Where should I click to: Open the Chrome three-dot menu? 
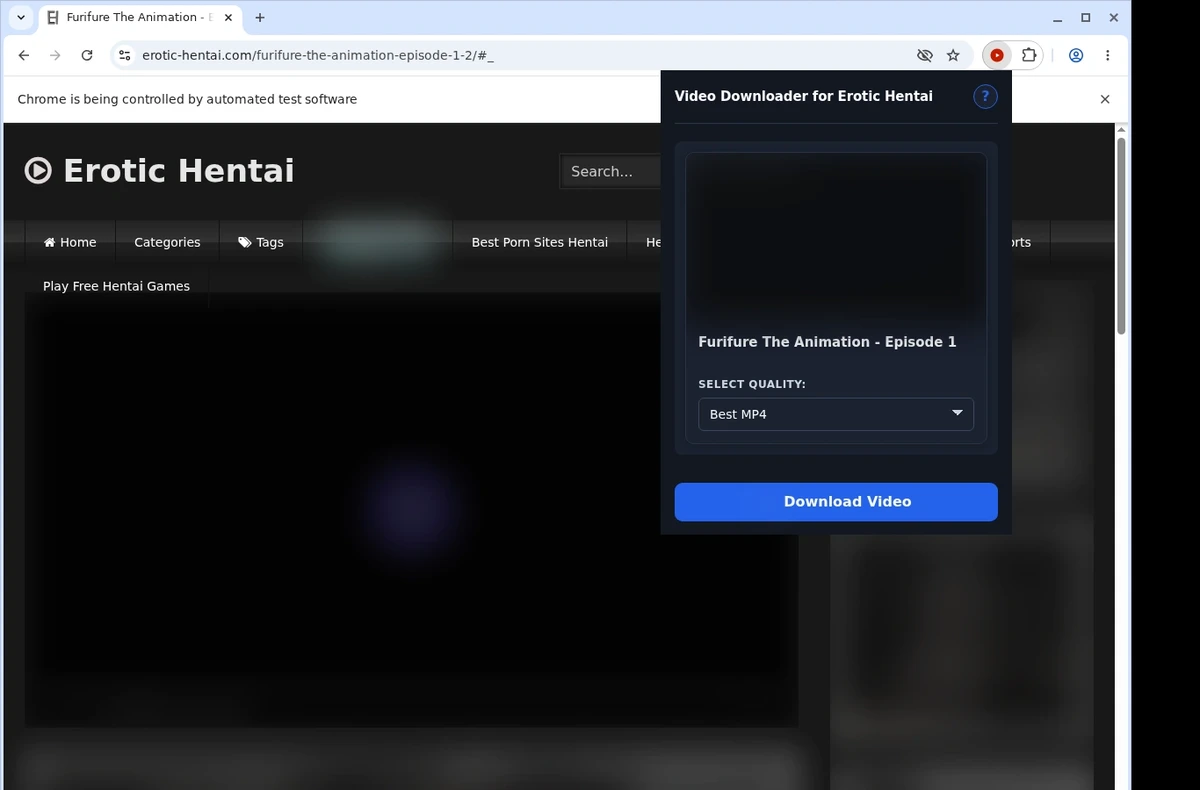pos(1107,56)
